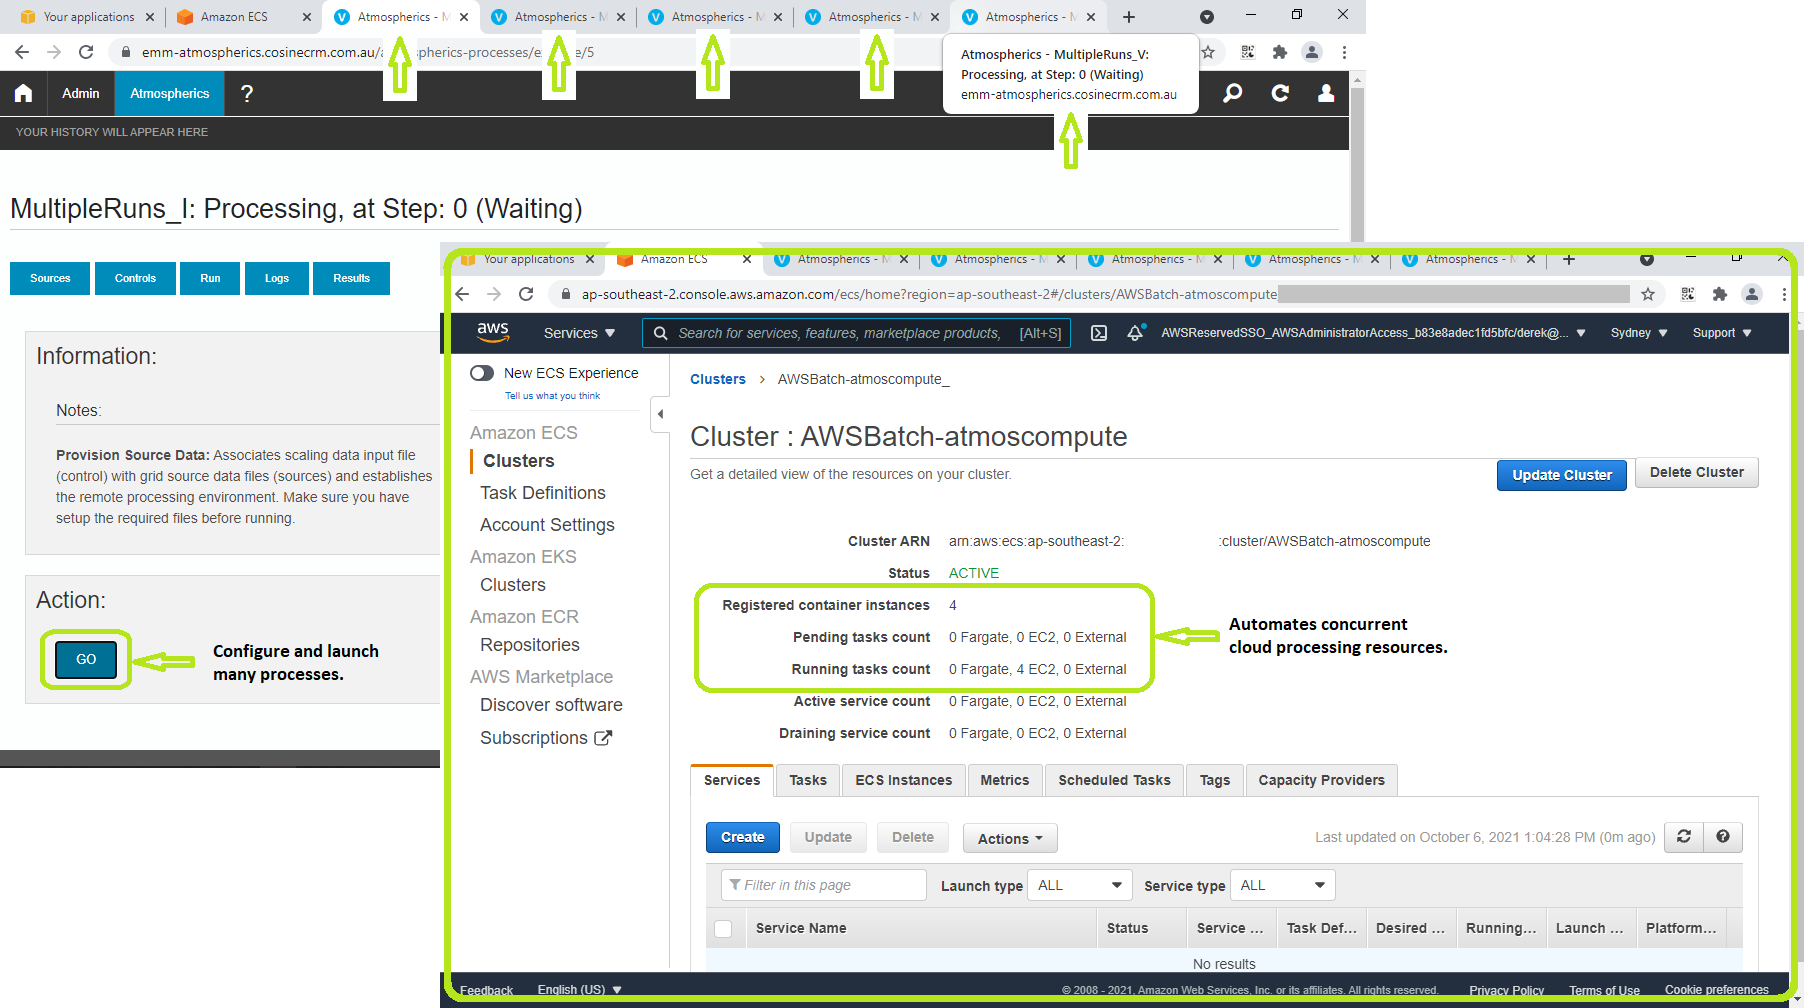
Task: Go back in the AWS console browser window
Action: click(x=462, y=294)
